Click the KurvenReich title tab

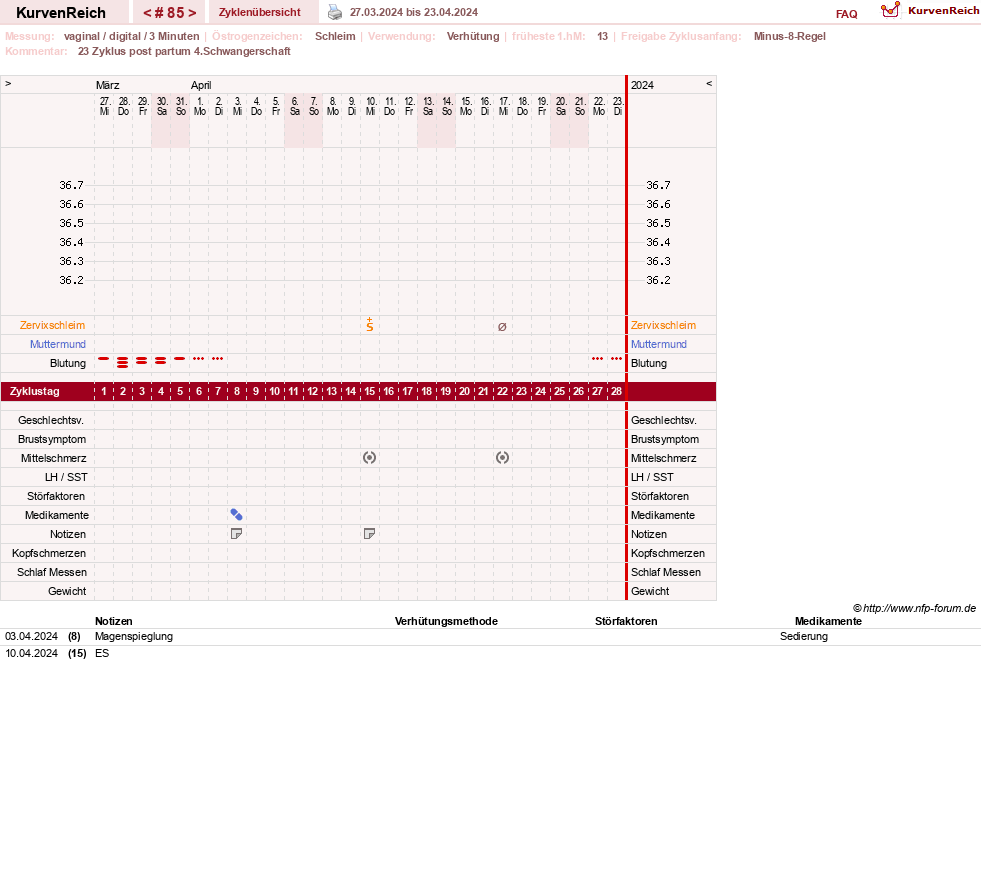pos(61,13)
